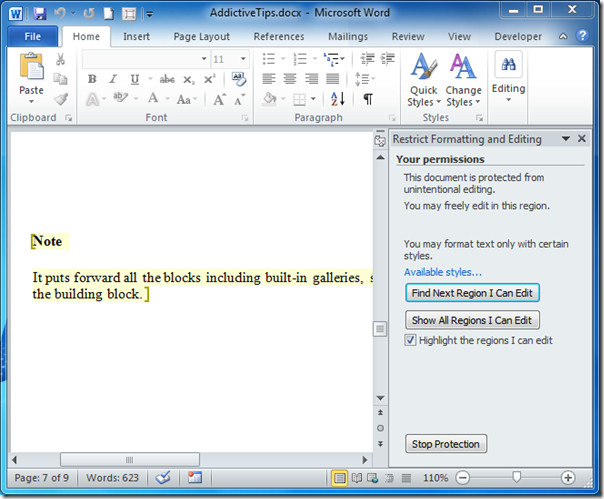The height and width of the screenshot is (499, 604).
Task: Toggle Superscript formatting
Action: point(210,79)
